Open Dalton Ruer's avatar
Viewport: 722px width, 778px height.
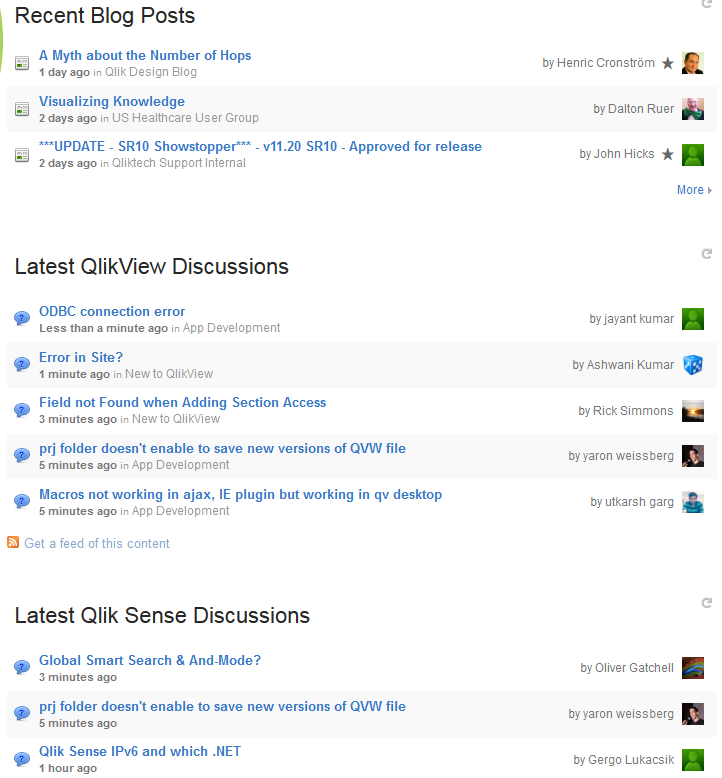[693, 109]
